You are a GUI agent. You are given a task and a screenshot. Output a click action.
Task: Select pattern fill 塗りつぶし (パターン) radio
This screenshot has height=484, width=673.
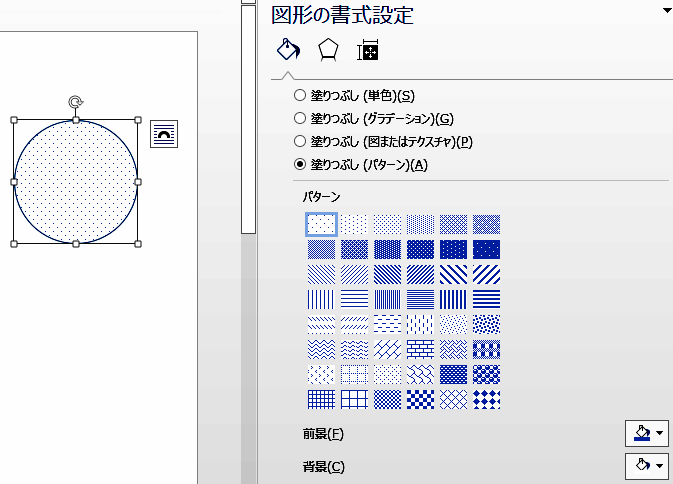click(300, 165)
